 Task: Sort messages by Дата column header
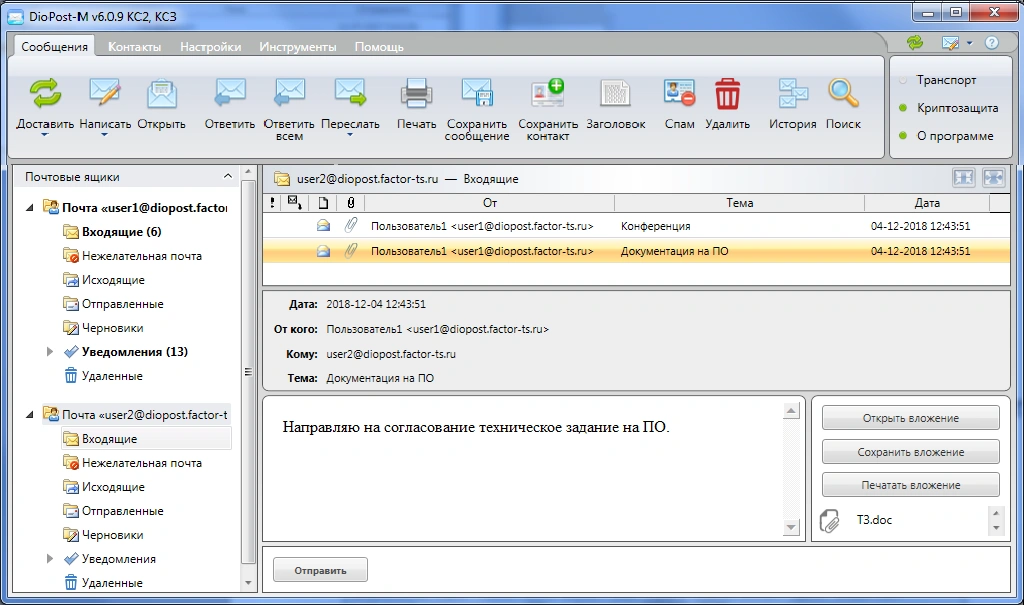tap(927, 203)
